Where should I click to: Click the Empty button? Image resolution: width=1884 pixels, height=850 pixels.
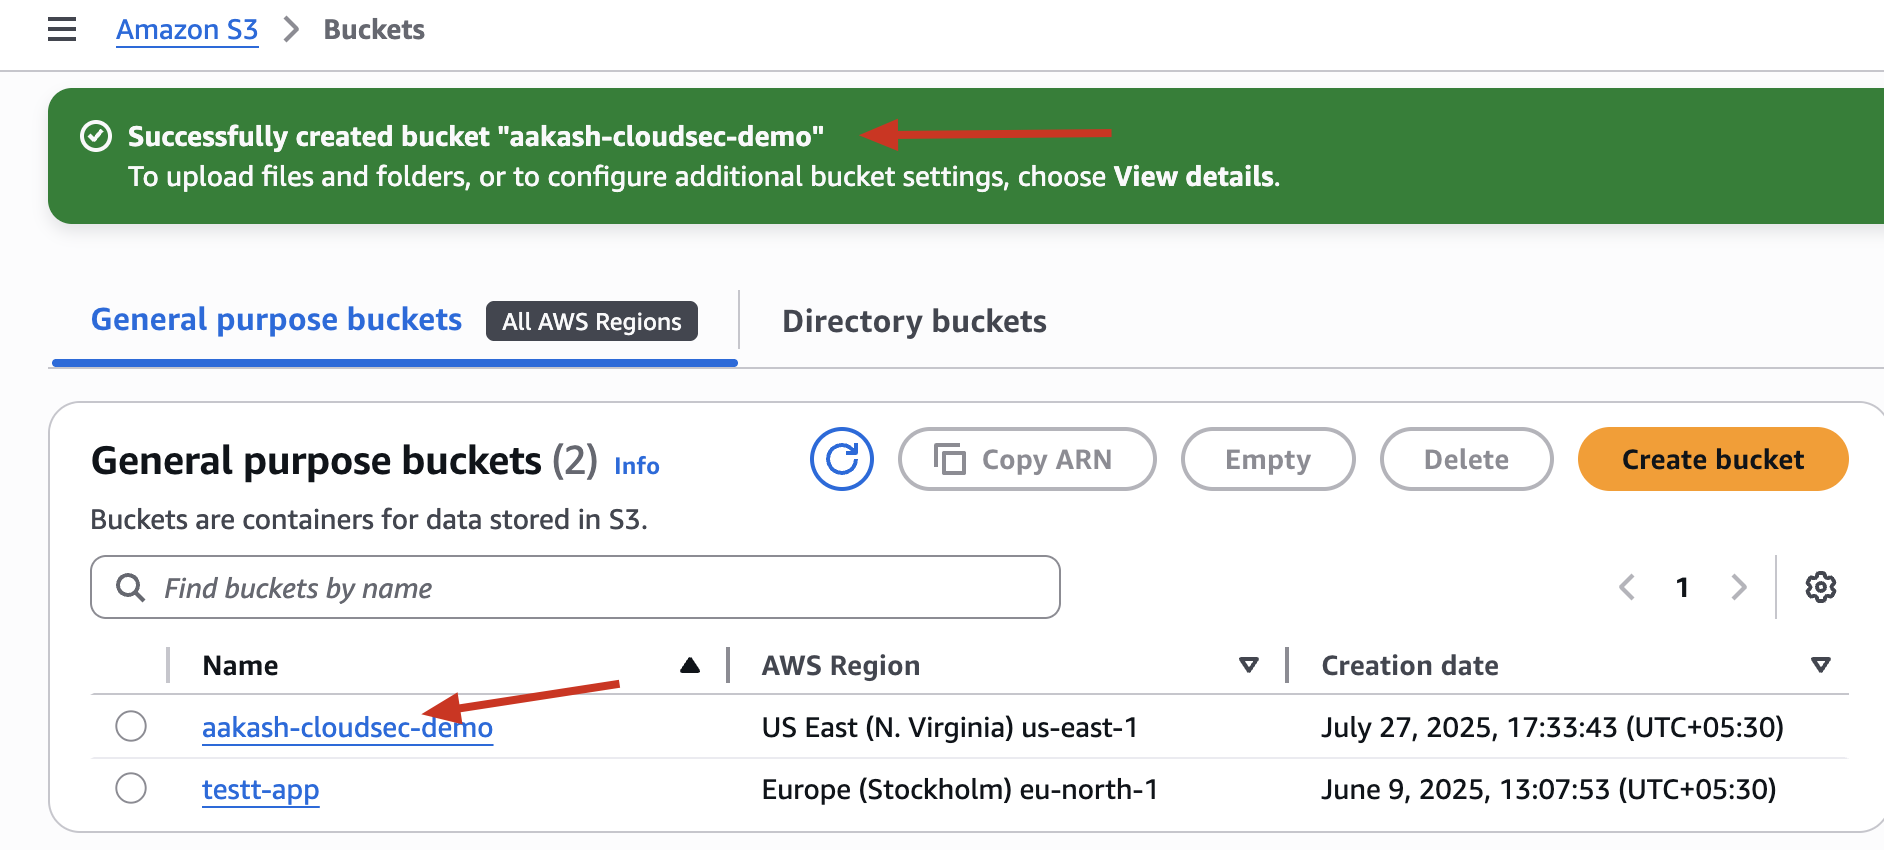1268,459
